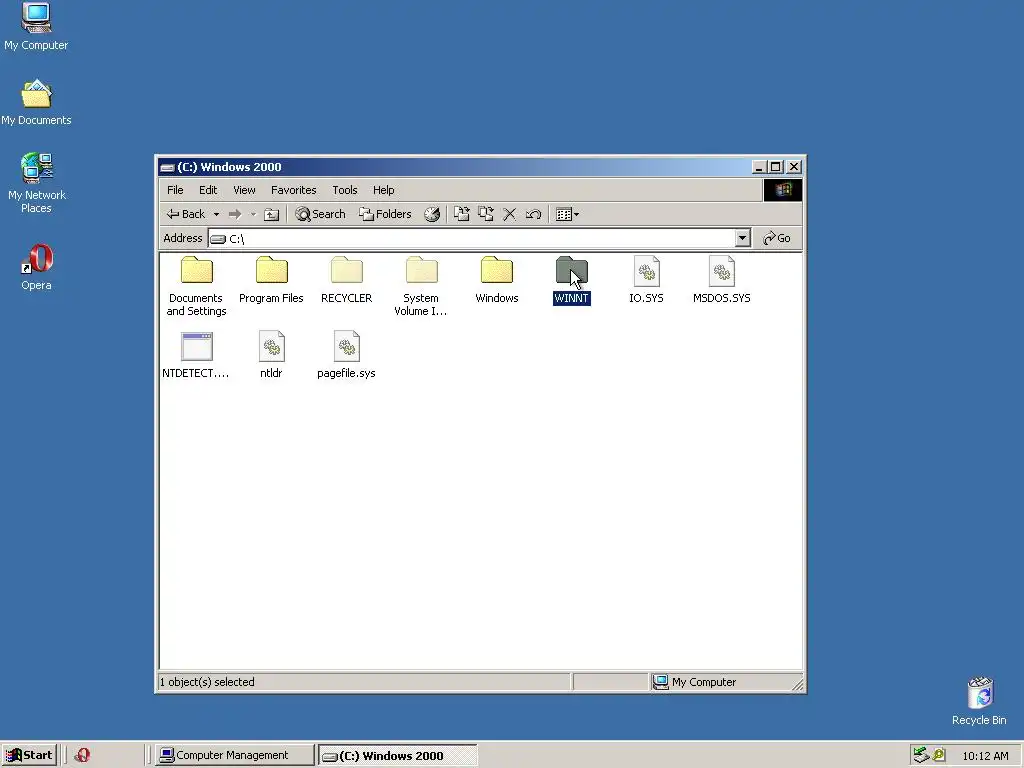Image resolution: width=1024 pixels, height=768 pixels.
Task: Open the Forward history dropdown arrow
Action: tap(253, 214)
